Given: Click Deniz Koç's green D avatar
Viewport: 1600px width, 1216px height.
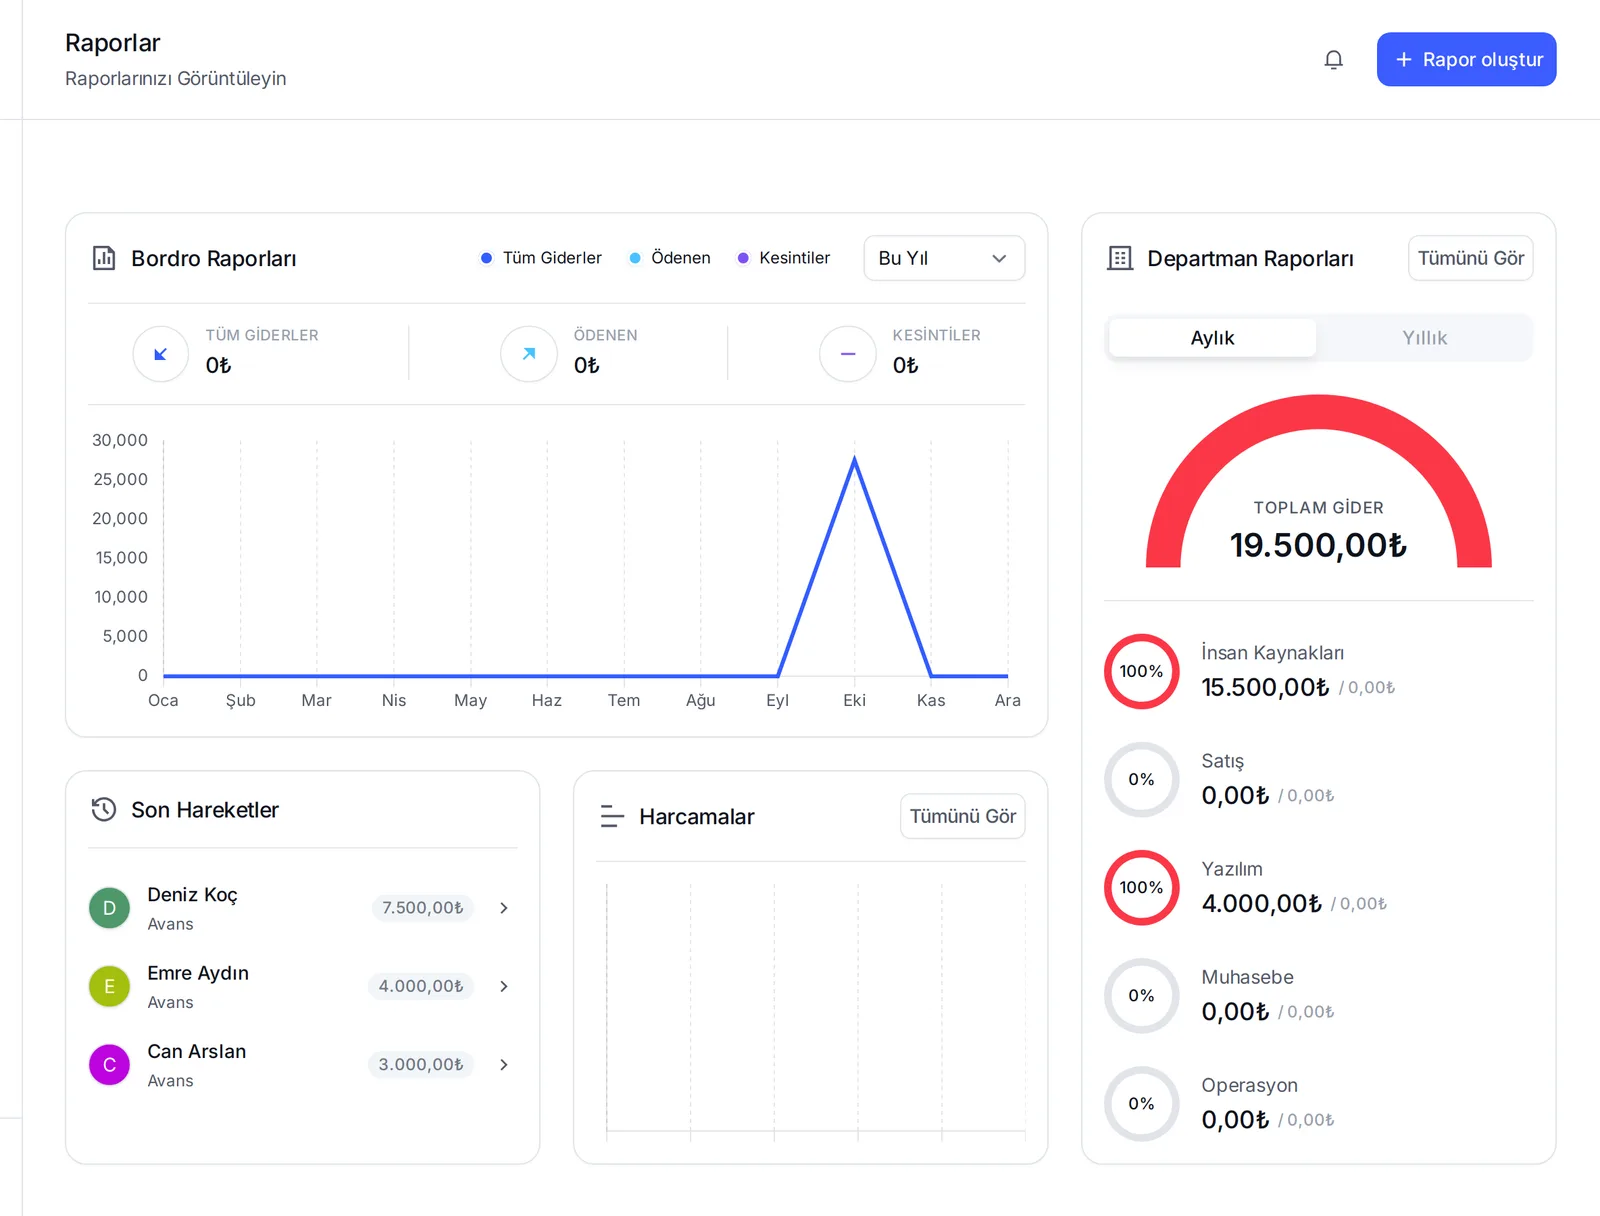Looking at the screenshot, I should (x=110, y=908).
